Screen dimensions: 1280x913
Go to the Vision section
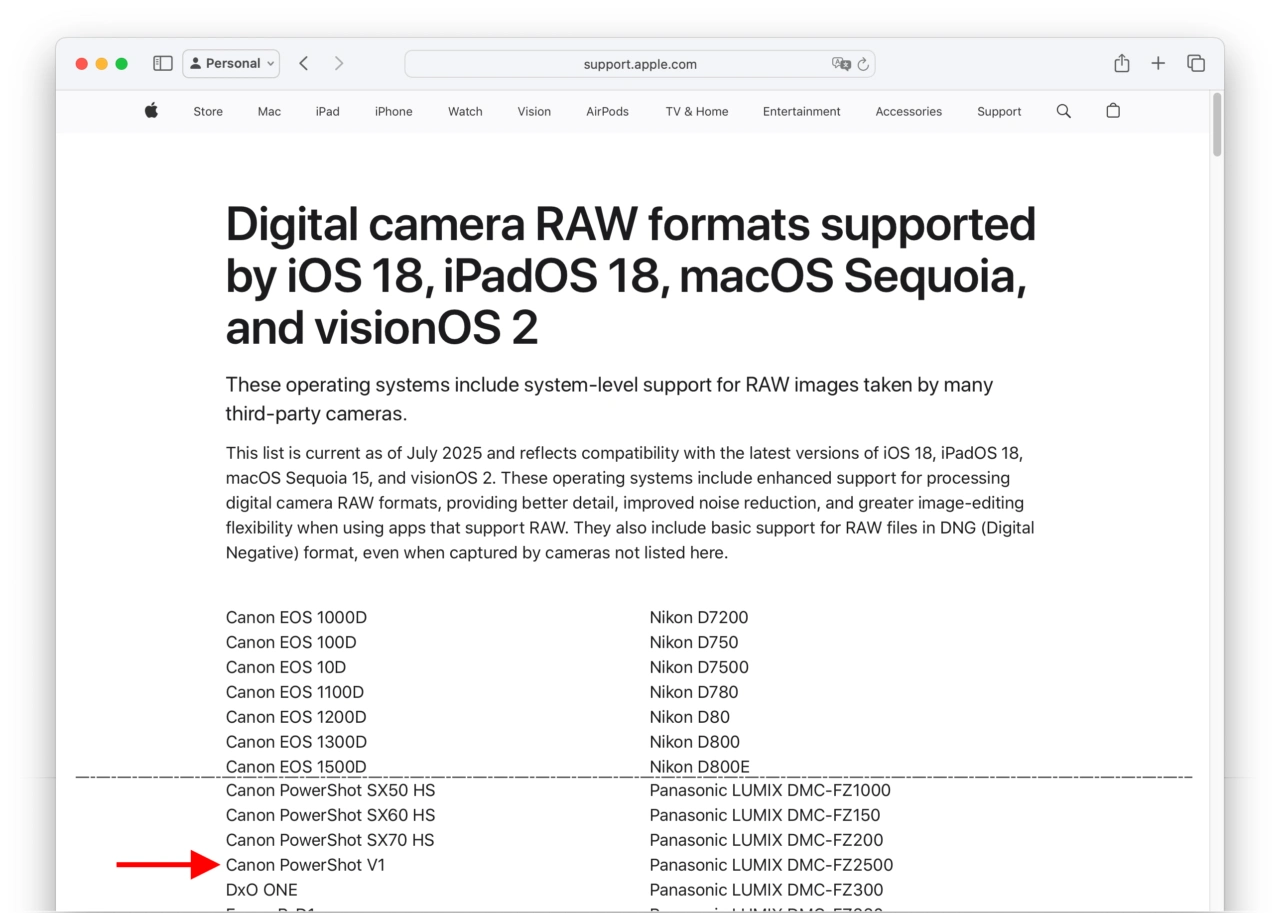click(534, 111)
